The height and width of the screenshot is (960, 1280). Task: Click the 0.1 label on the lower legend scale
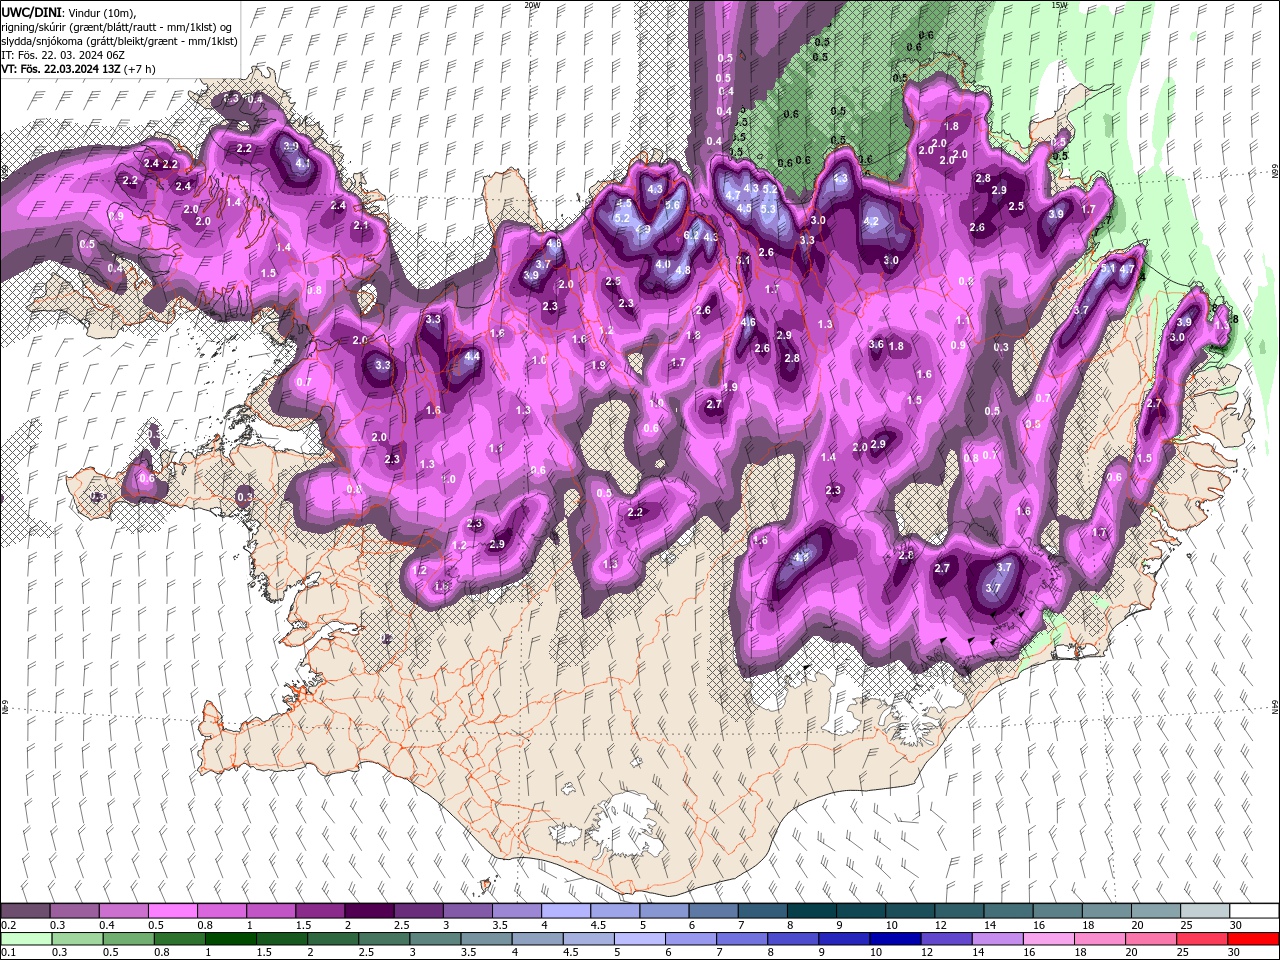tap(7, 953)
